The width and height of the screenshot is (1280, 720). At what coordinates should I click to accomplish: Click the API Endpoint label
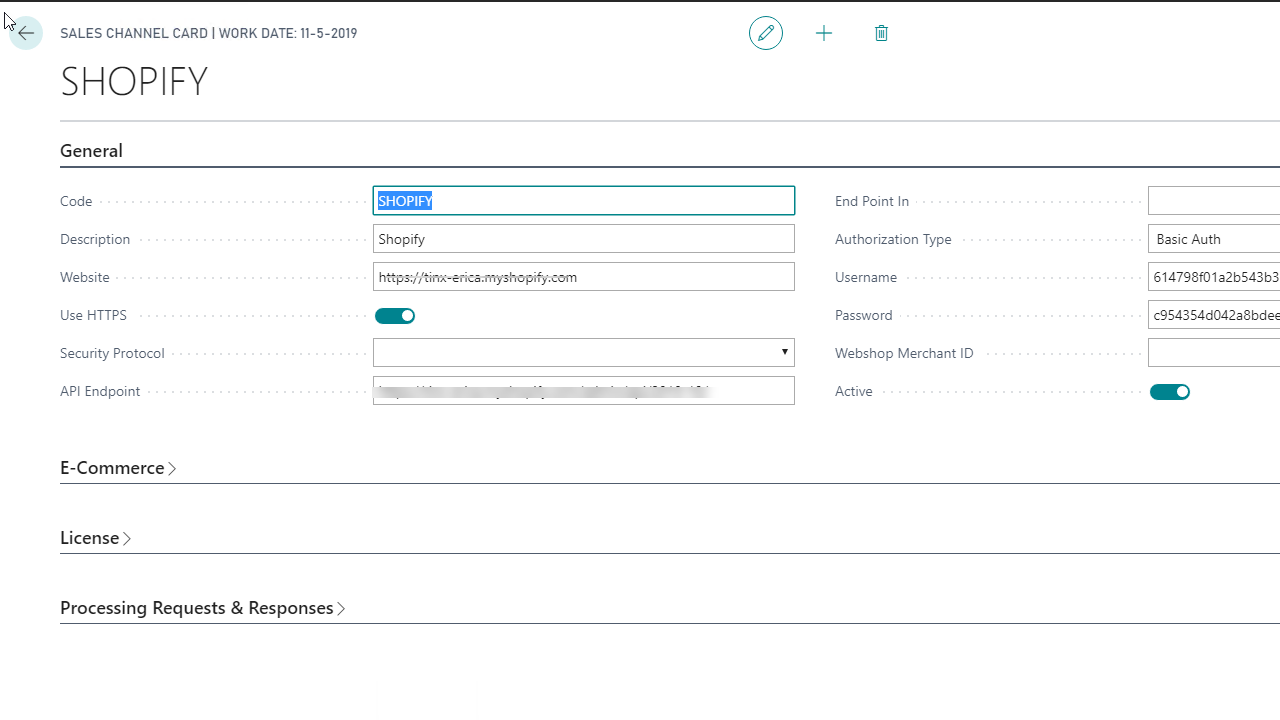pos(100,391)
